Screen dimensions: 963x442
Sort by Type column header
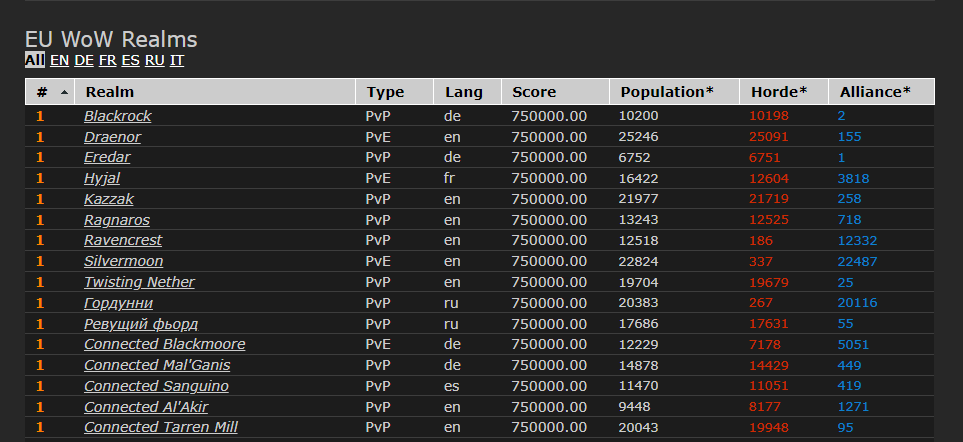pos(385,92)
